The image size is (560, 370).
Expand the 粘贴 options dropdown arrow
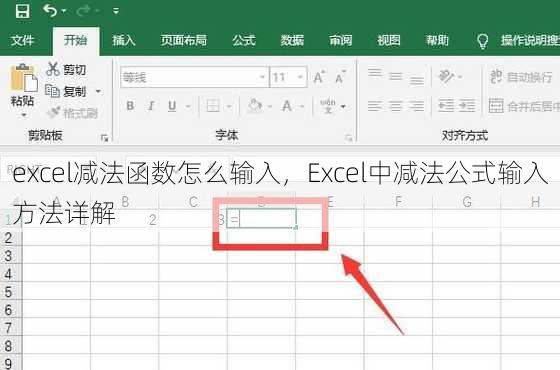pyautogui.click(x=24, y=115)
